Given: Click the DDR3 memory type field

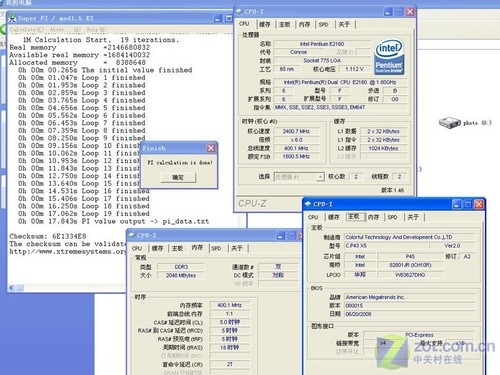Looking at the screenshot, I should pyautogui.click(x=181, y=267).
